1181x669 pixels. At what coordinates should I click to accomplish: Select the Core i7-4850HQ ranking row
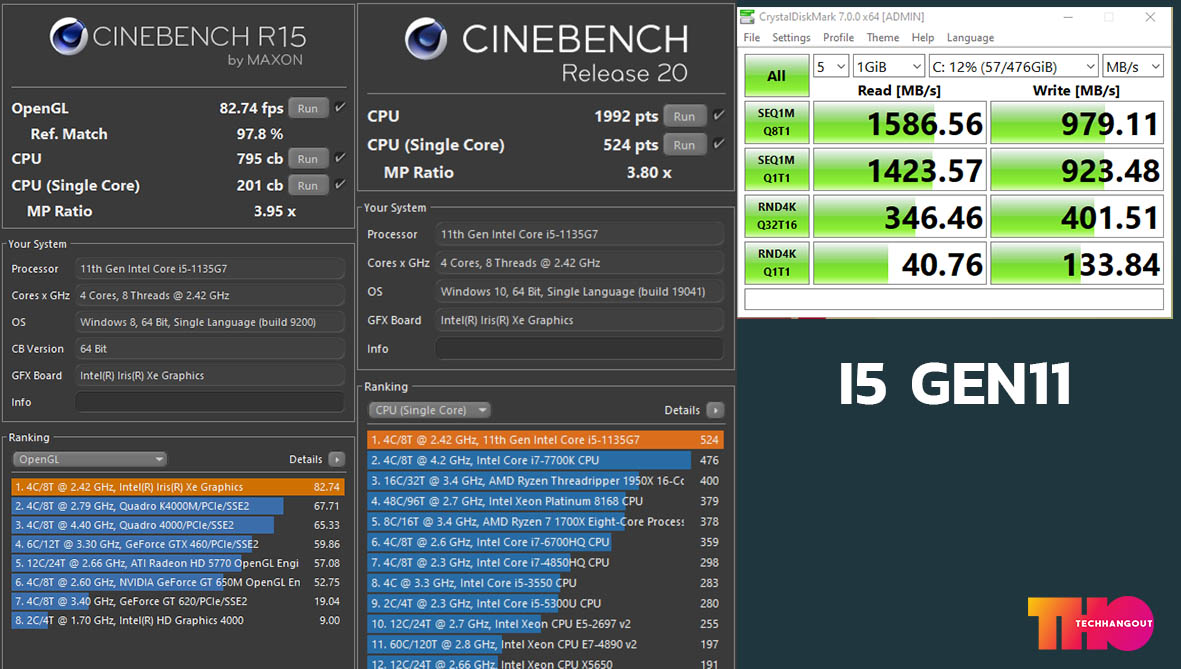point(545,562)
